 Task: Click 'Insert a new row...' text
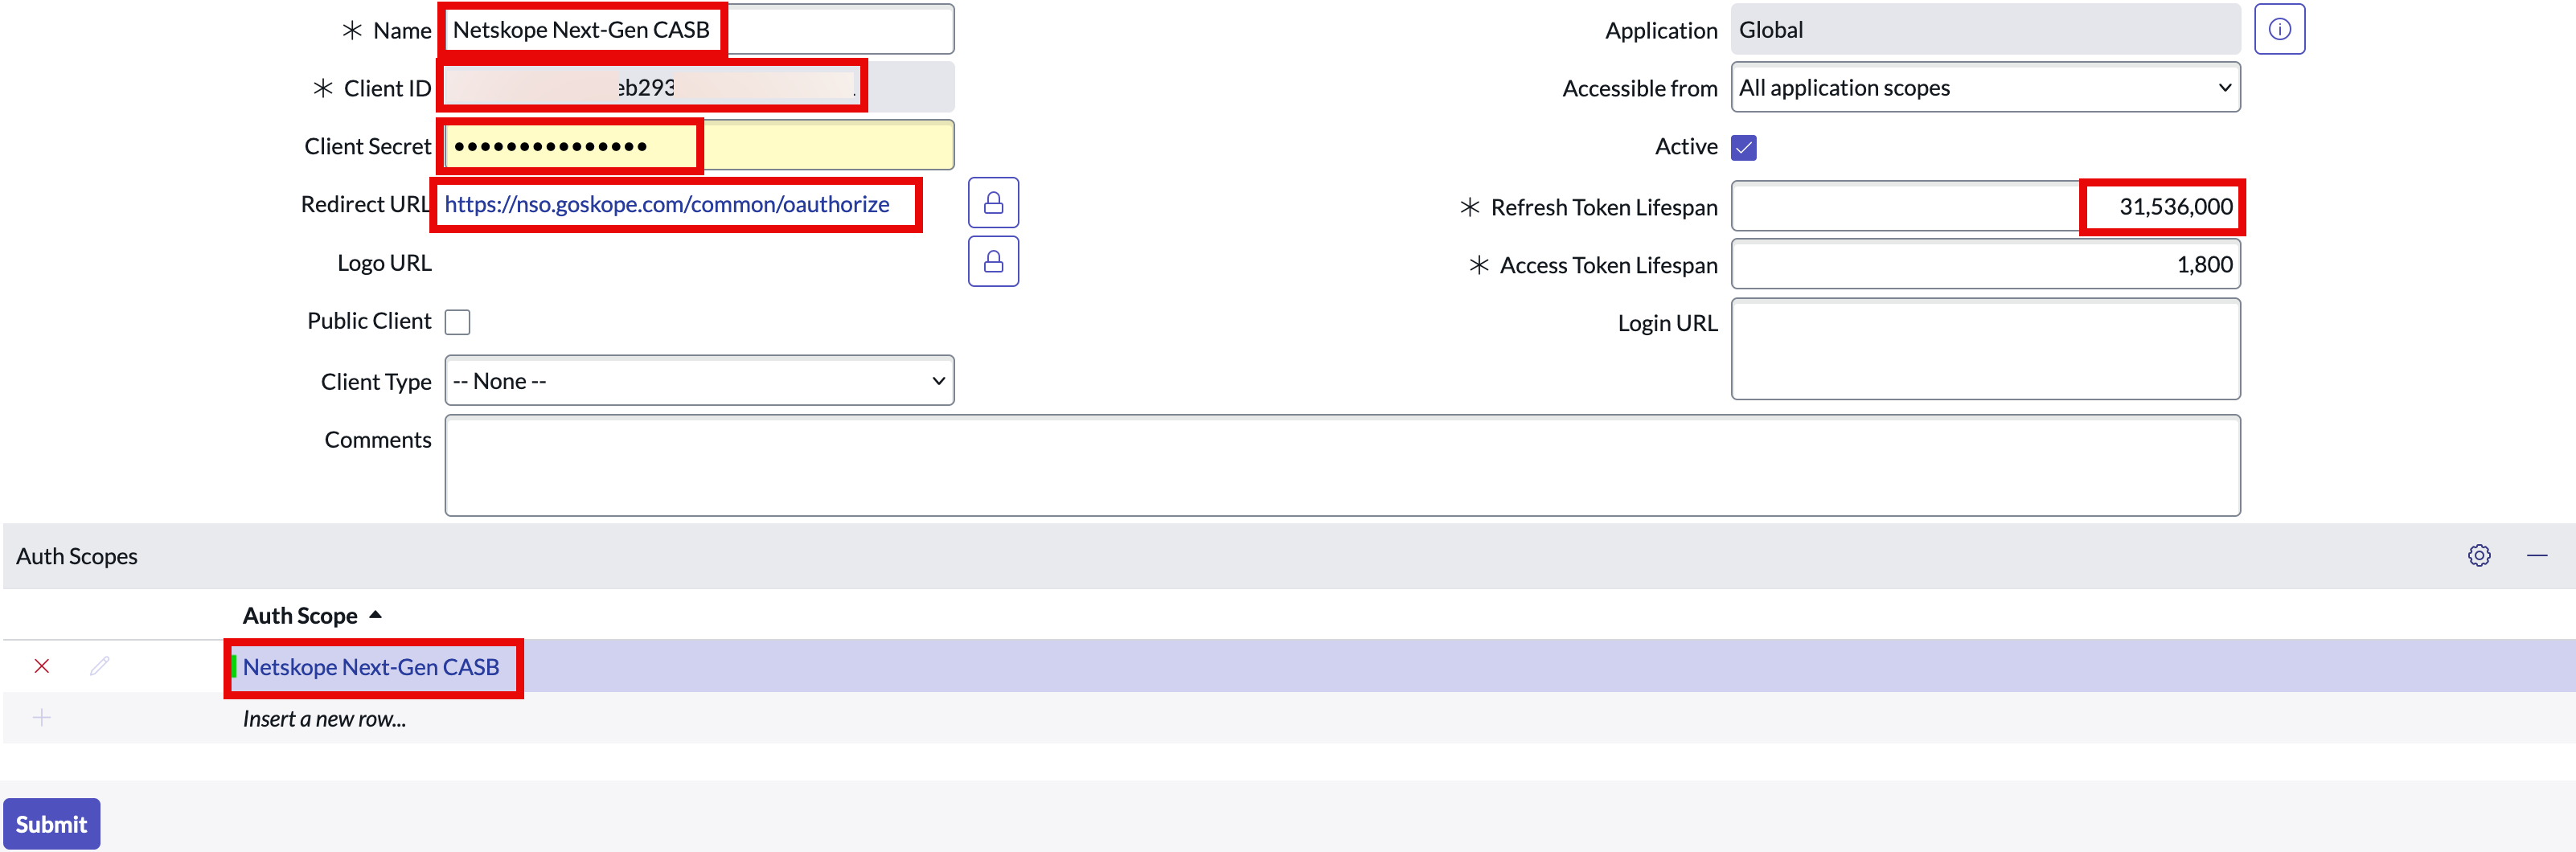click(324, 718)
